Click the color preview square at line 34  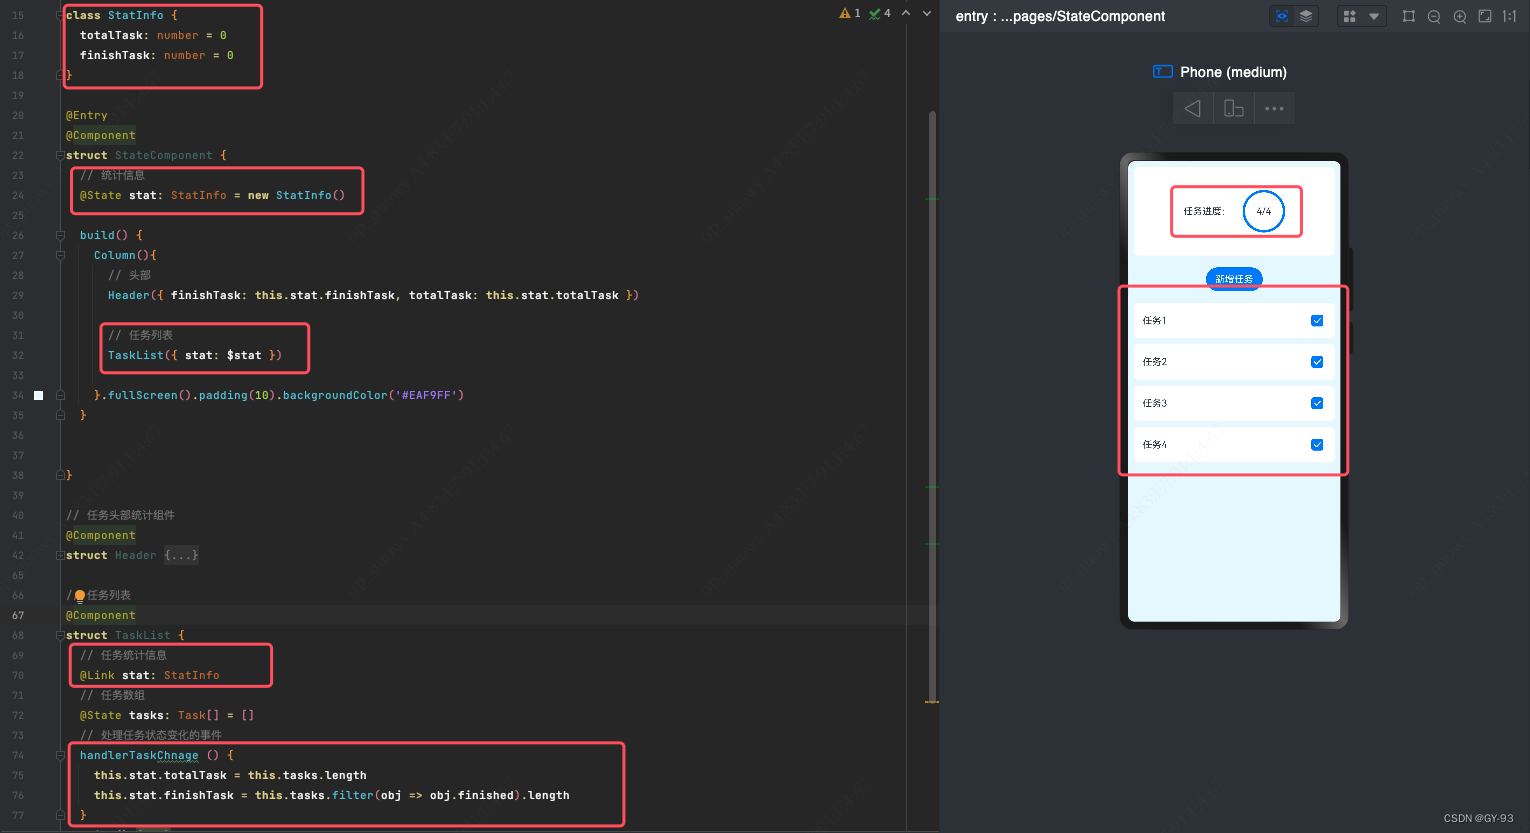[39, 395]
